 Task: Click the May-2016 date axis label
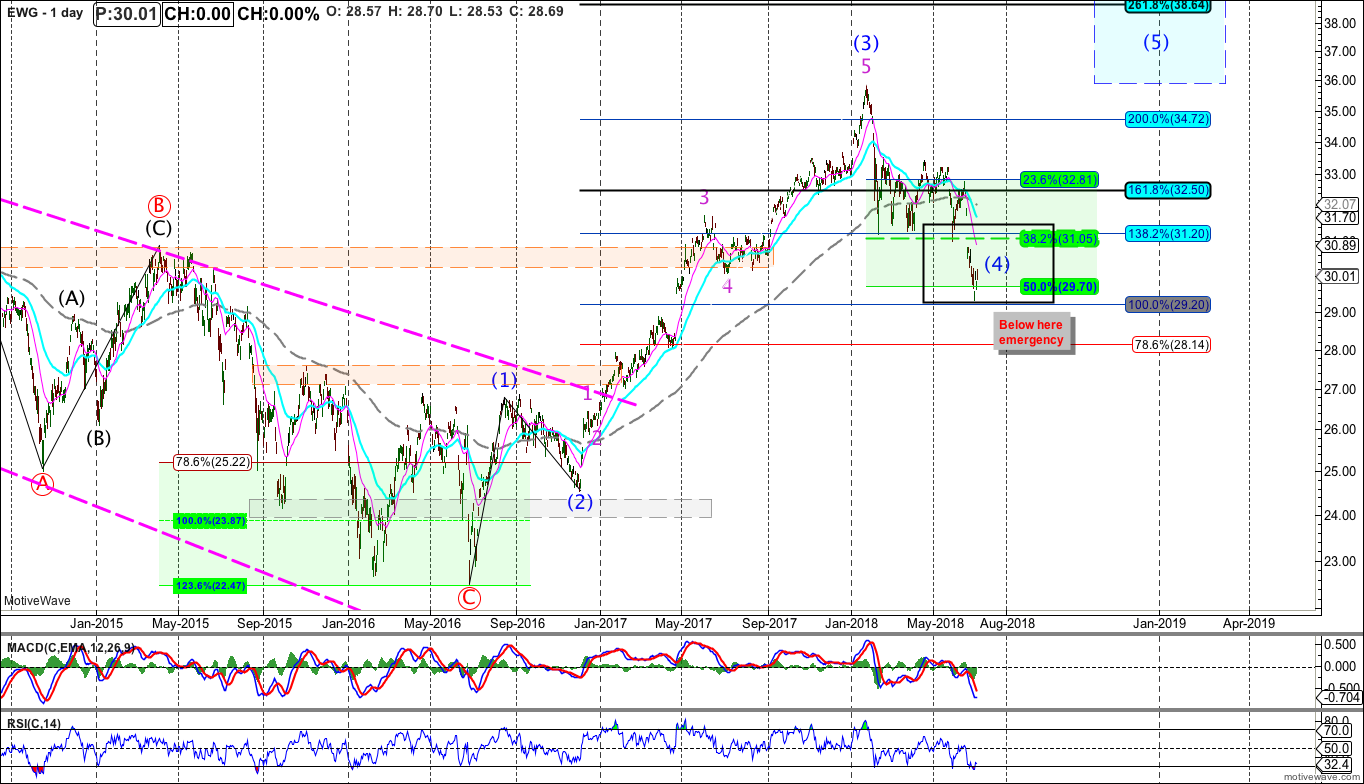[433, 622]
